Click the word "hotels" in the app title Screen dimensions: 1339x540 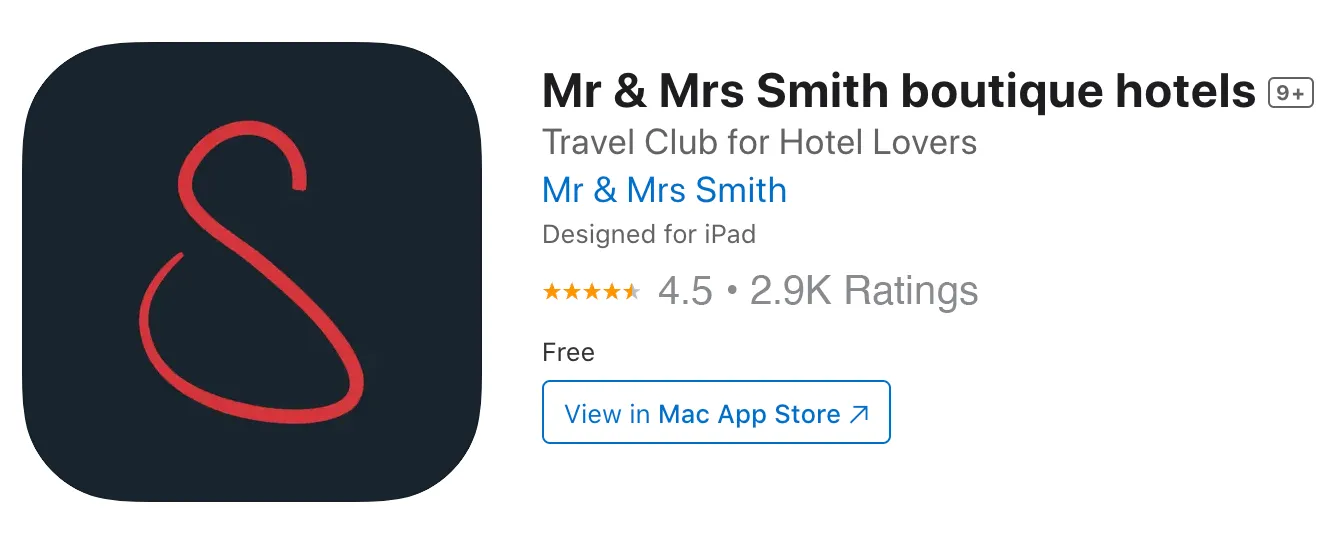coord(1186,92)
